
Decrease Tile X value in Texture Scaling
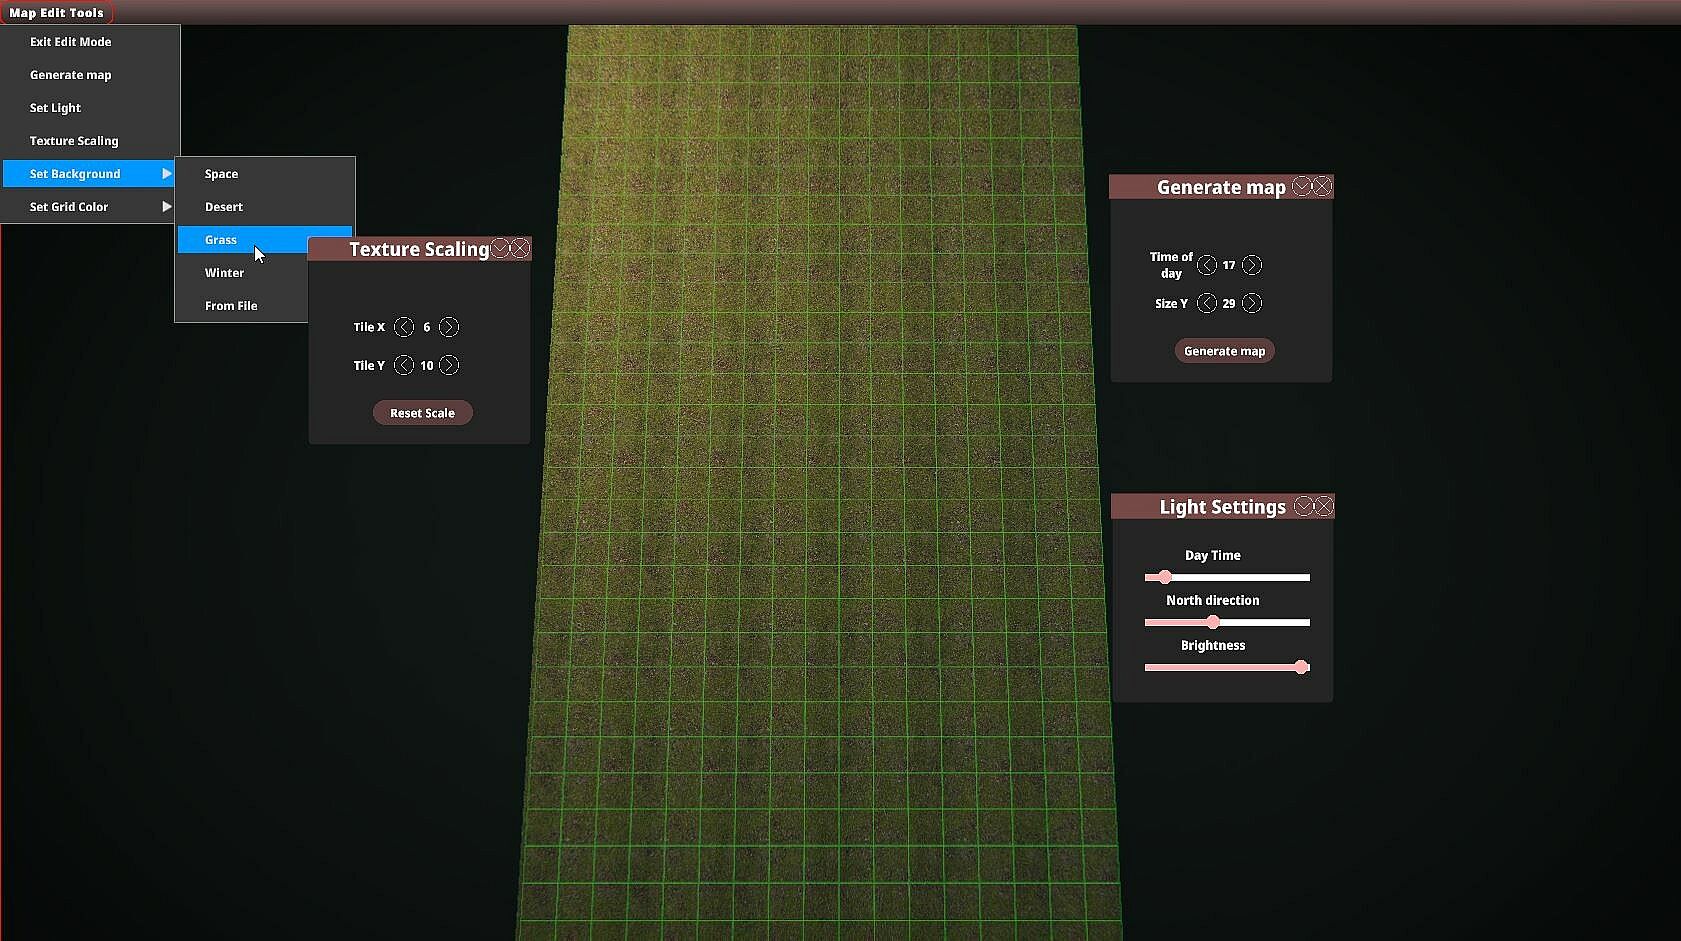coord(404,327)
